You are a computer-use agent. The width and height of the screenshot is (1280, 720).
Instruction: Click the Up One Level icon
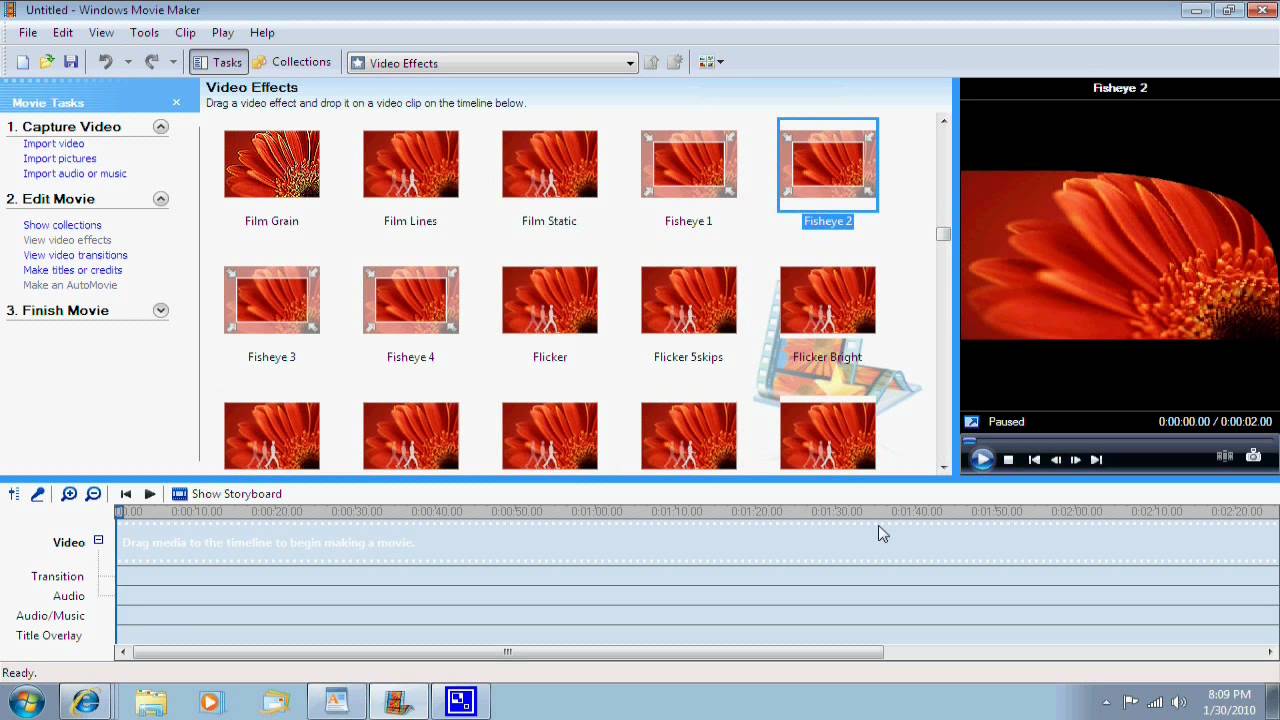(651, 62)
